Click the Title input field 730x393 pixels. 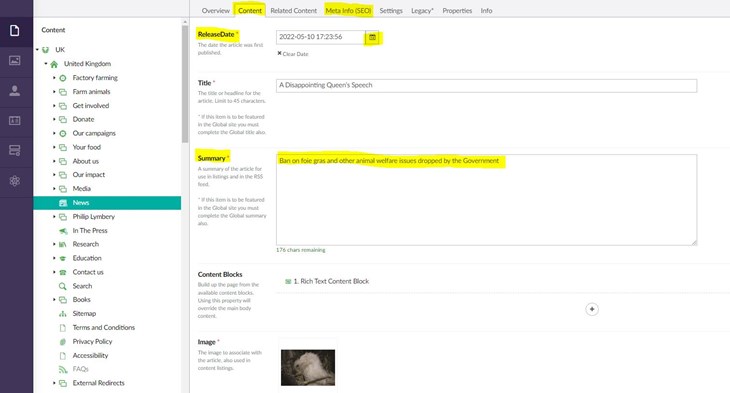click(x=486, y=86)
